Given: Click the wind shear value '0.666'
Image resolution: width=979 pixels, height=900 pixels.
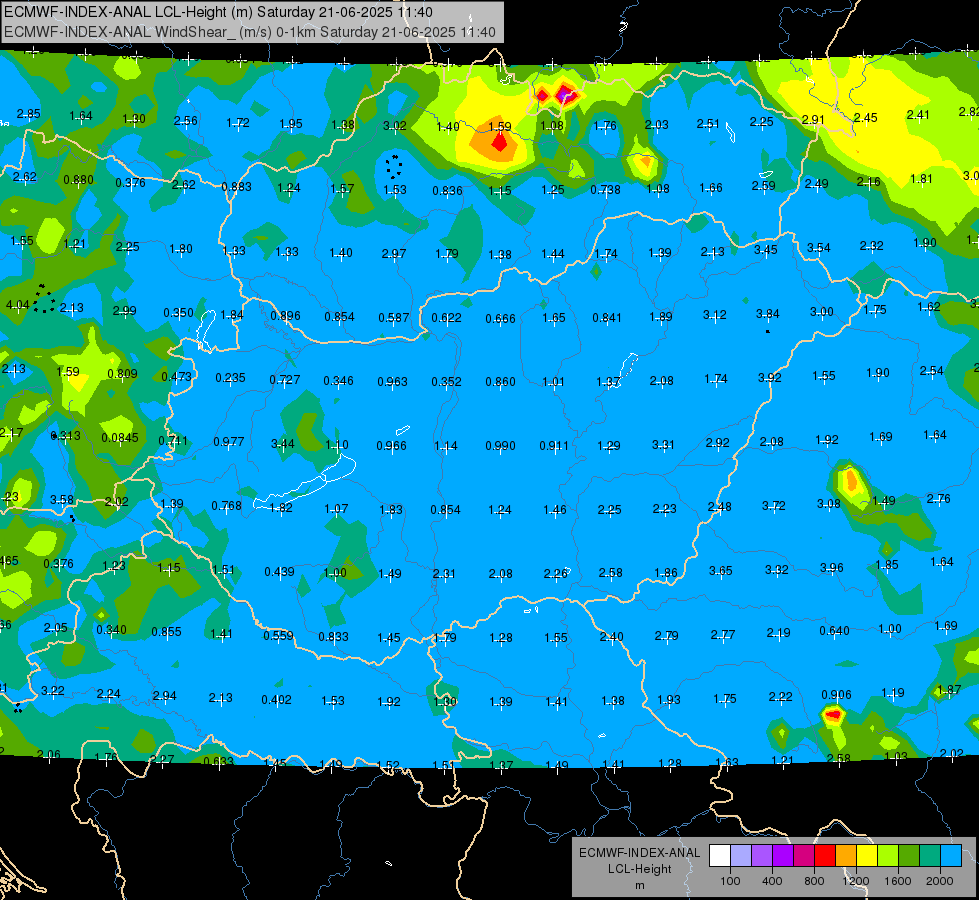Looking at the screenshot, I should pyautogui.click(x=500, y=319).
